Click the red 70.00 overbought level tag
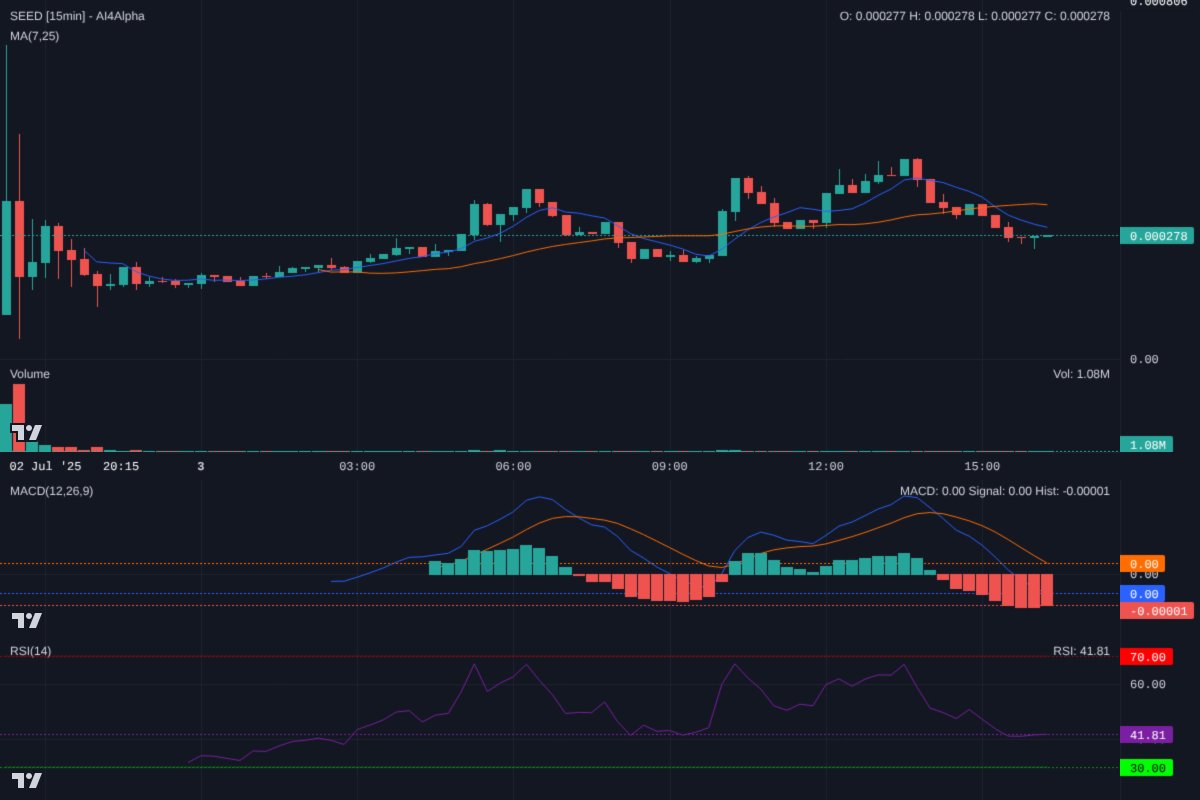1200x800 pixels. (x=1146, y=657)
